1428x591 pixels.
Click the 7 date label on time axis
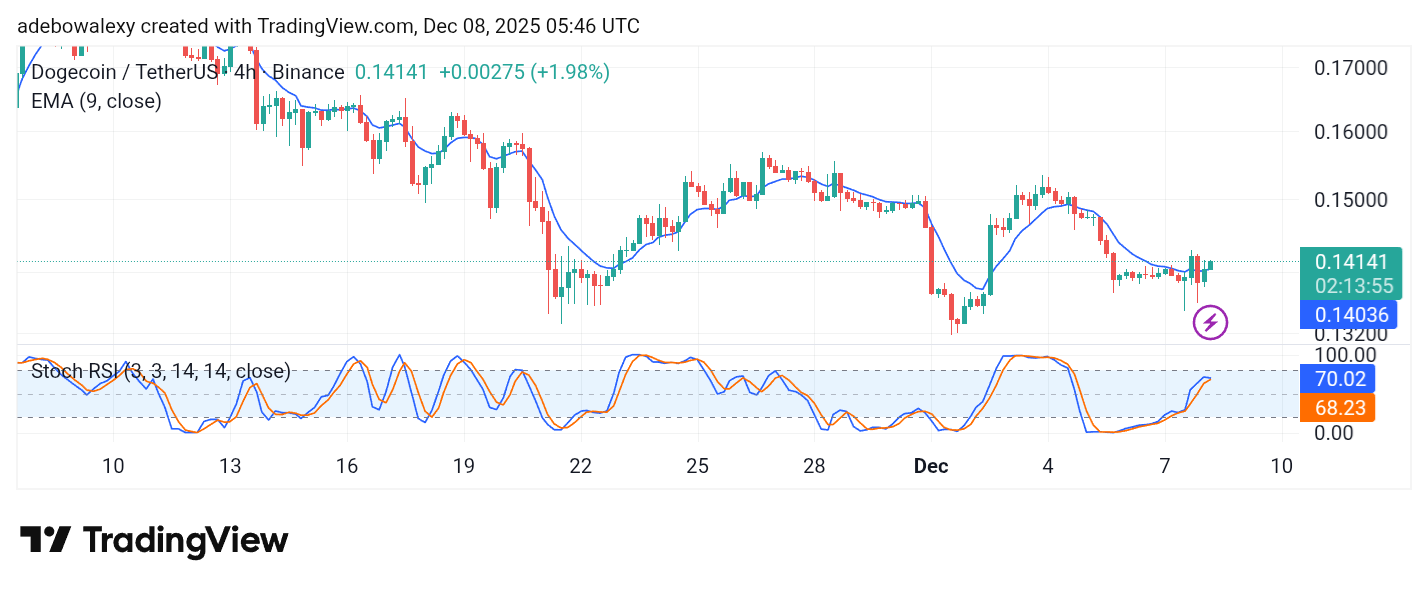point(1164,466)
